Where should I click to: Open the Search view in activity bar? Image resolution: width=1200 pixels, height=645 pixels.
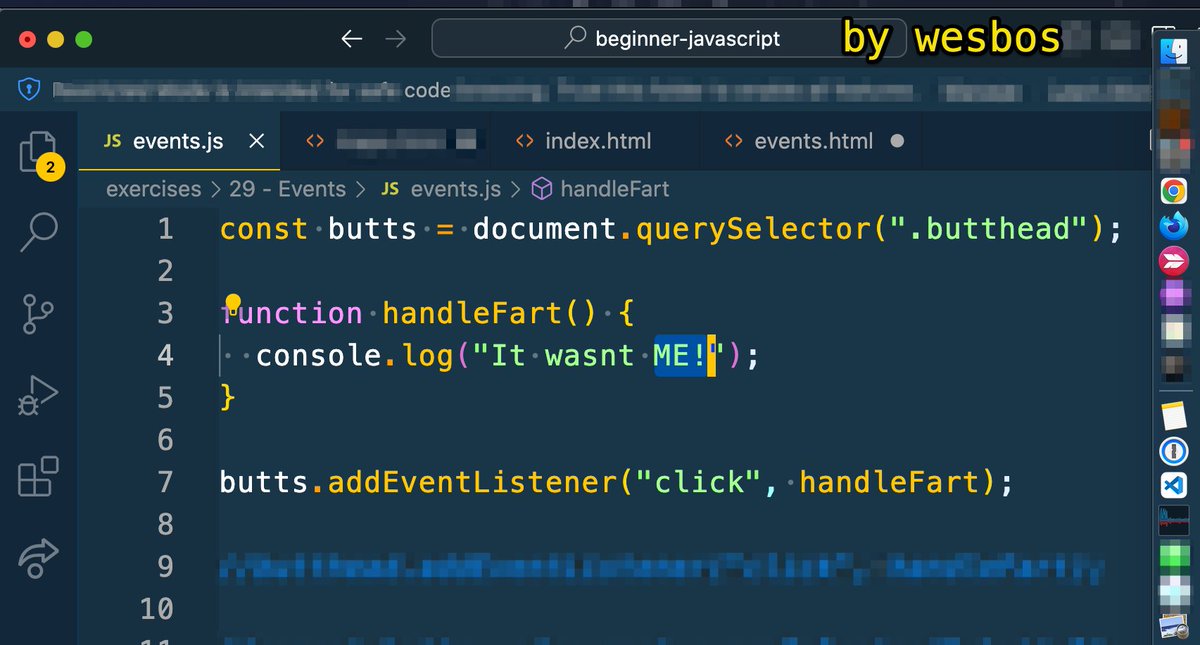point(39,232)
